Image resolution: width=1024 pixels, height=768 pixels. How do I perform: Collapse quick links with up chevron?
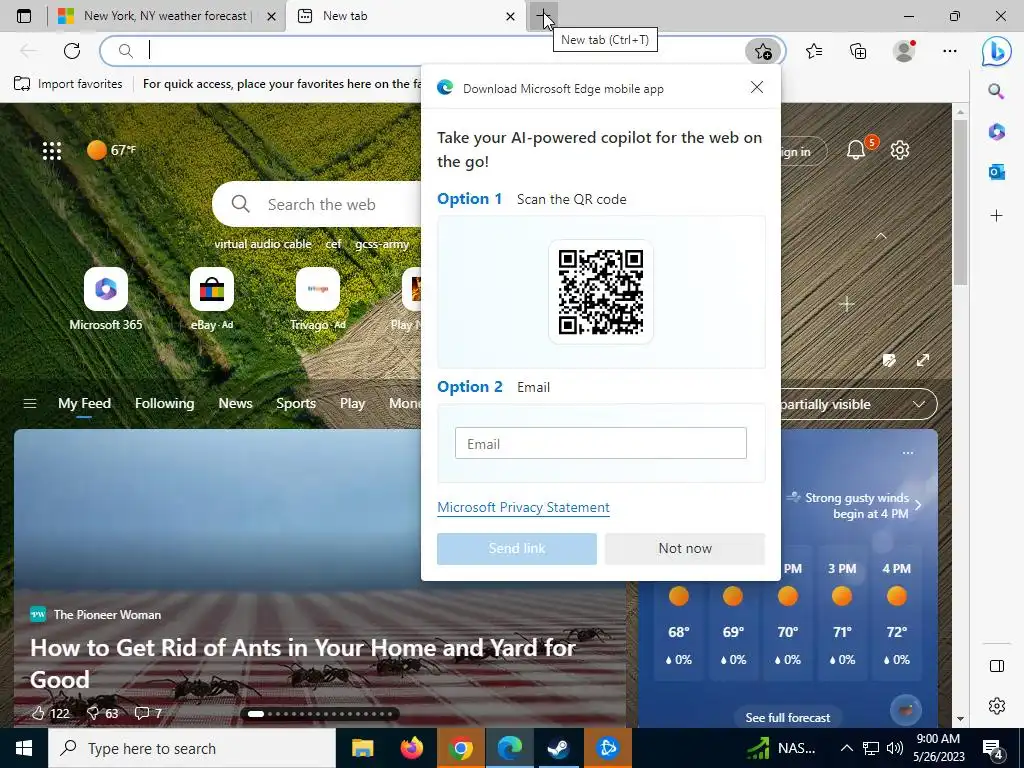point(881,236)
